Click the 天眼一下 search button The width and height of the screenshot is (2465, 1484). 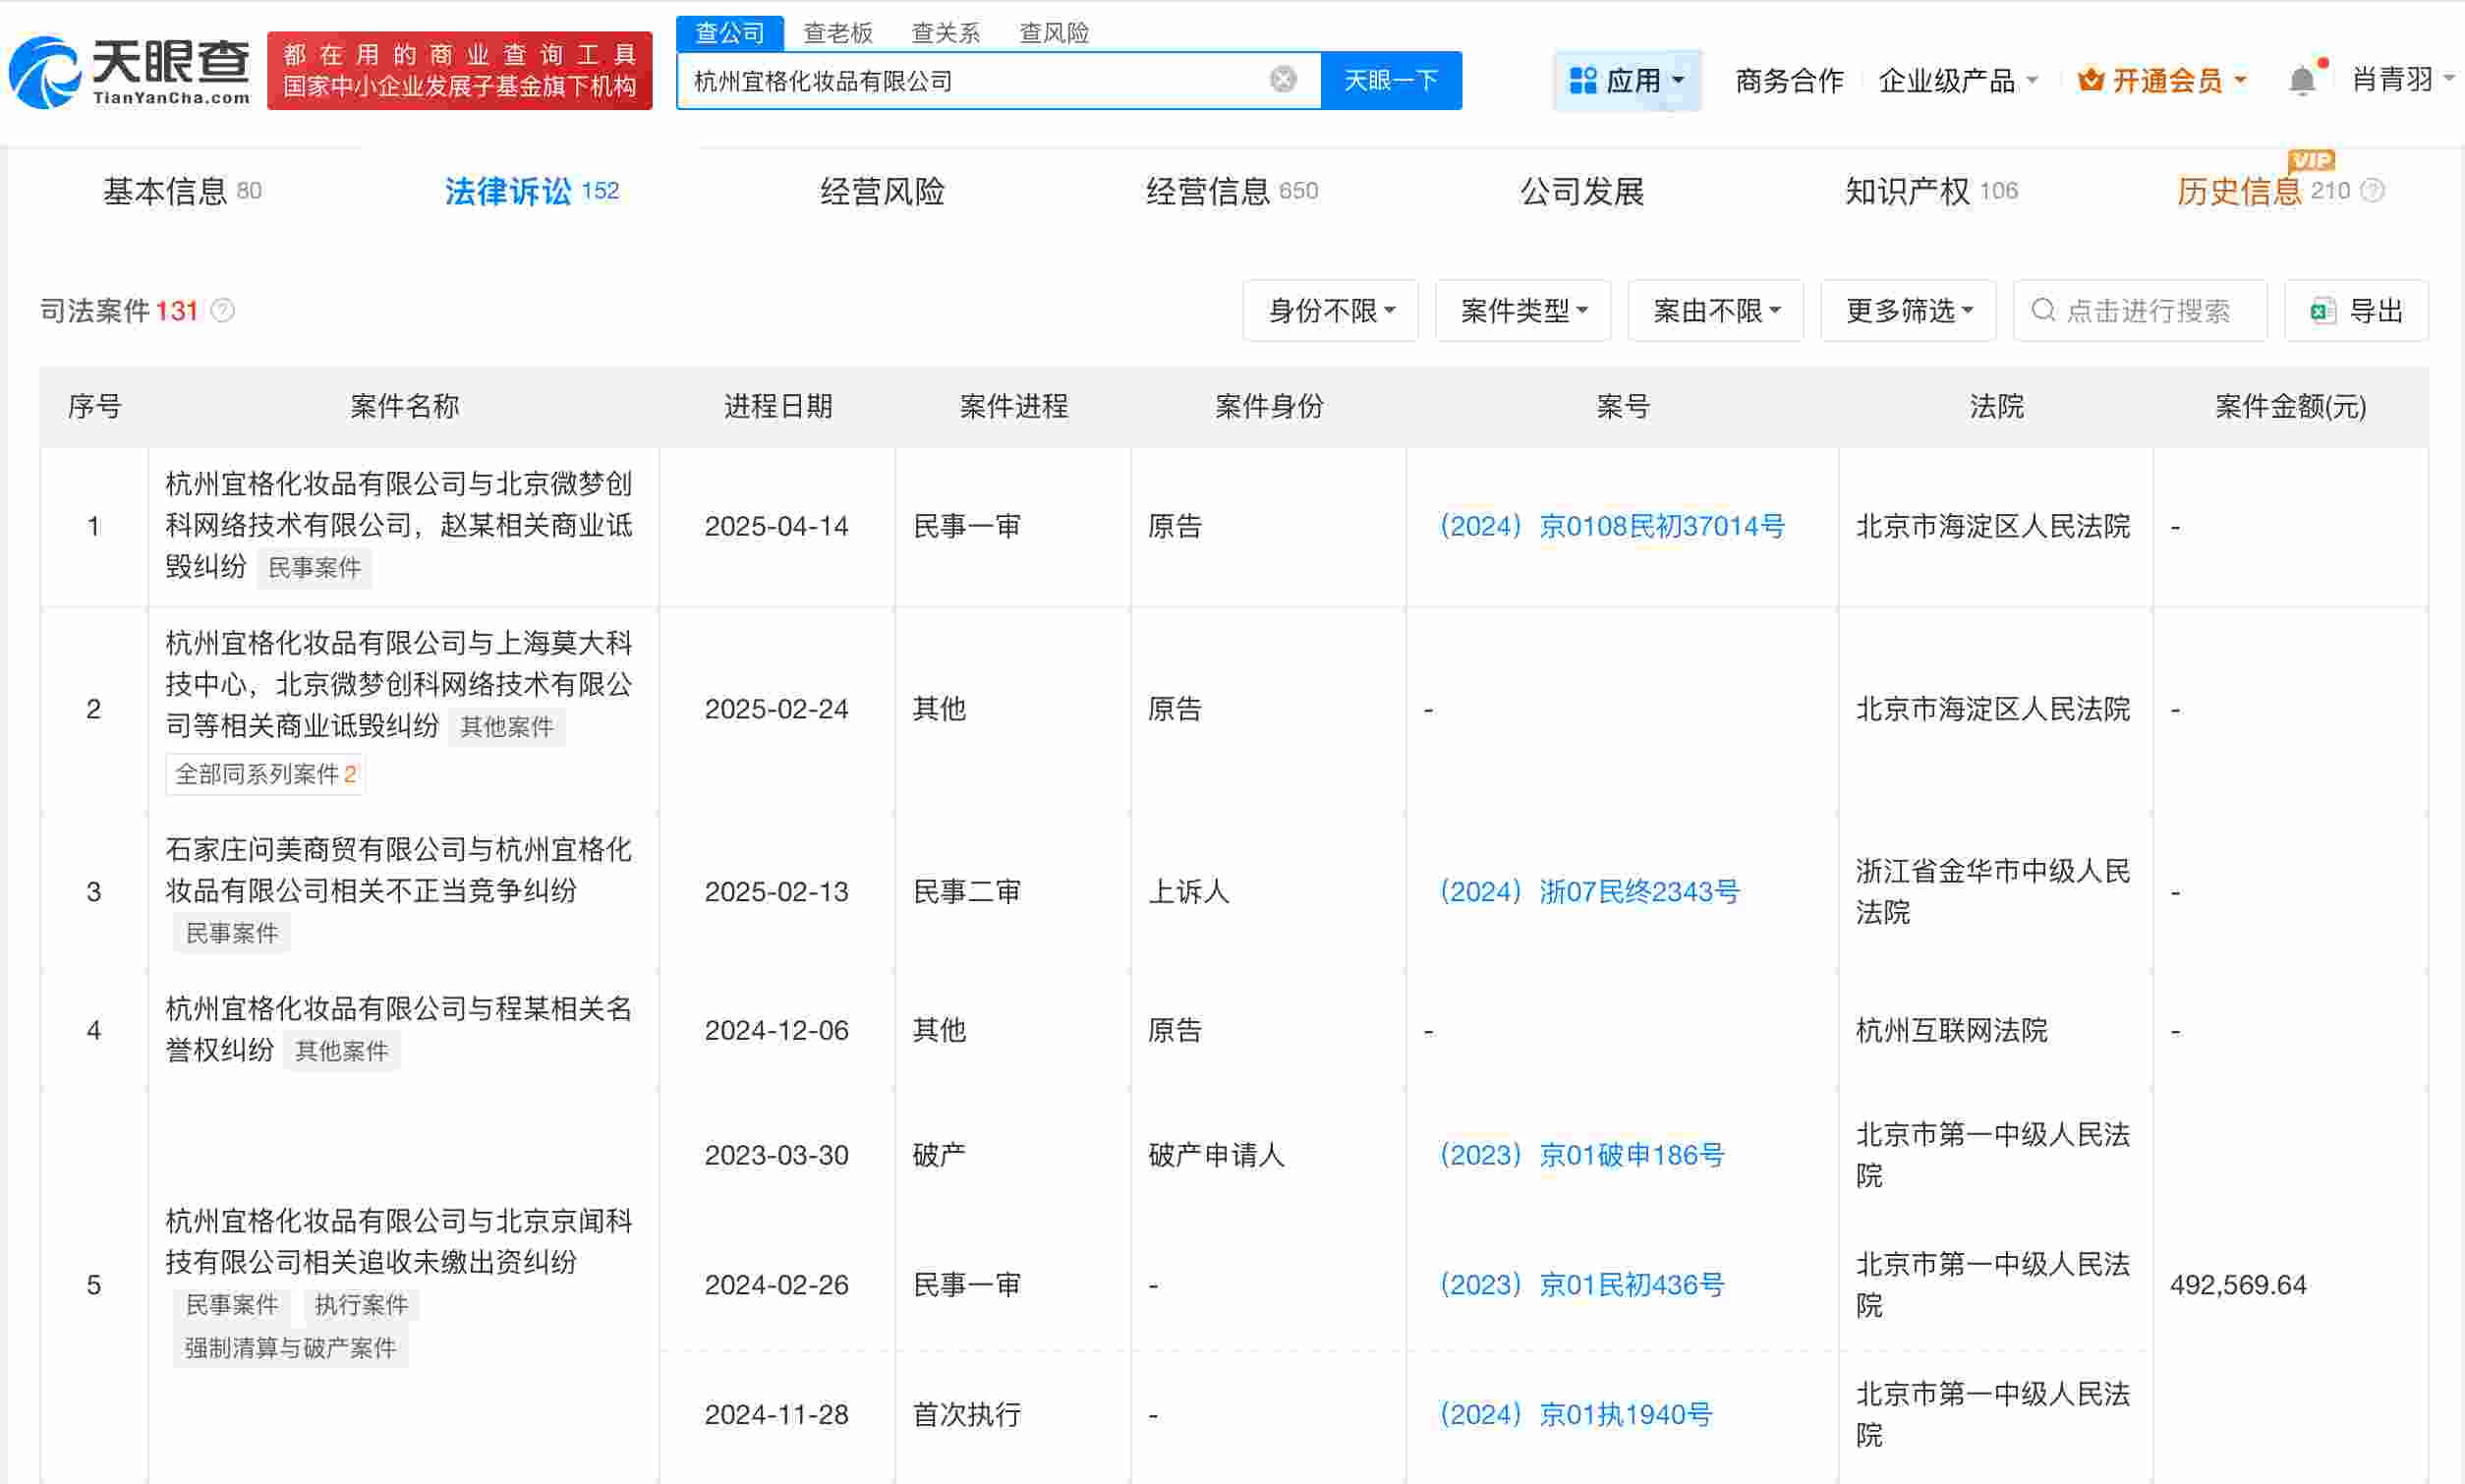point(1392,80)
